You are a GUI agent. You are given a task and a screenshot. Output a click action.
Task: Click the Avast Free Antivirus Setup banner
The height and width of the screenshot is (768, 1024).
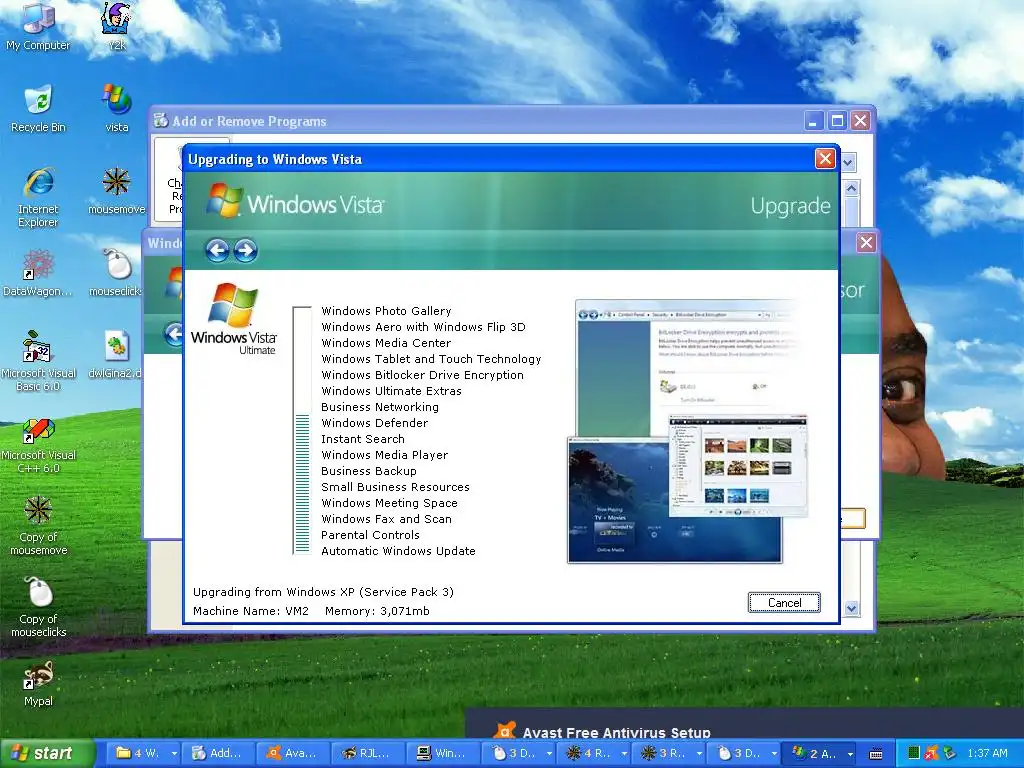point(744,724)
